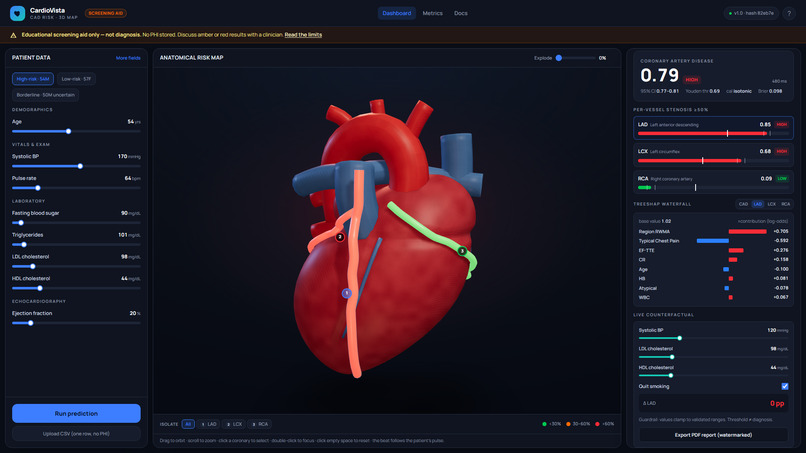
Task: Click the Typical Chest Pain blue bar
Action: tap(712, 241)
